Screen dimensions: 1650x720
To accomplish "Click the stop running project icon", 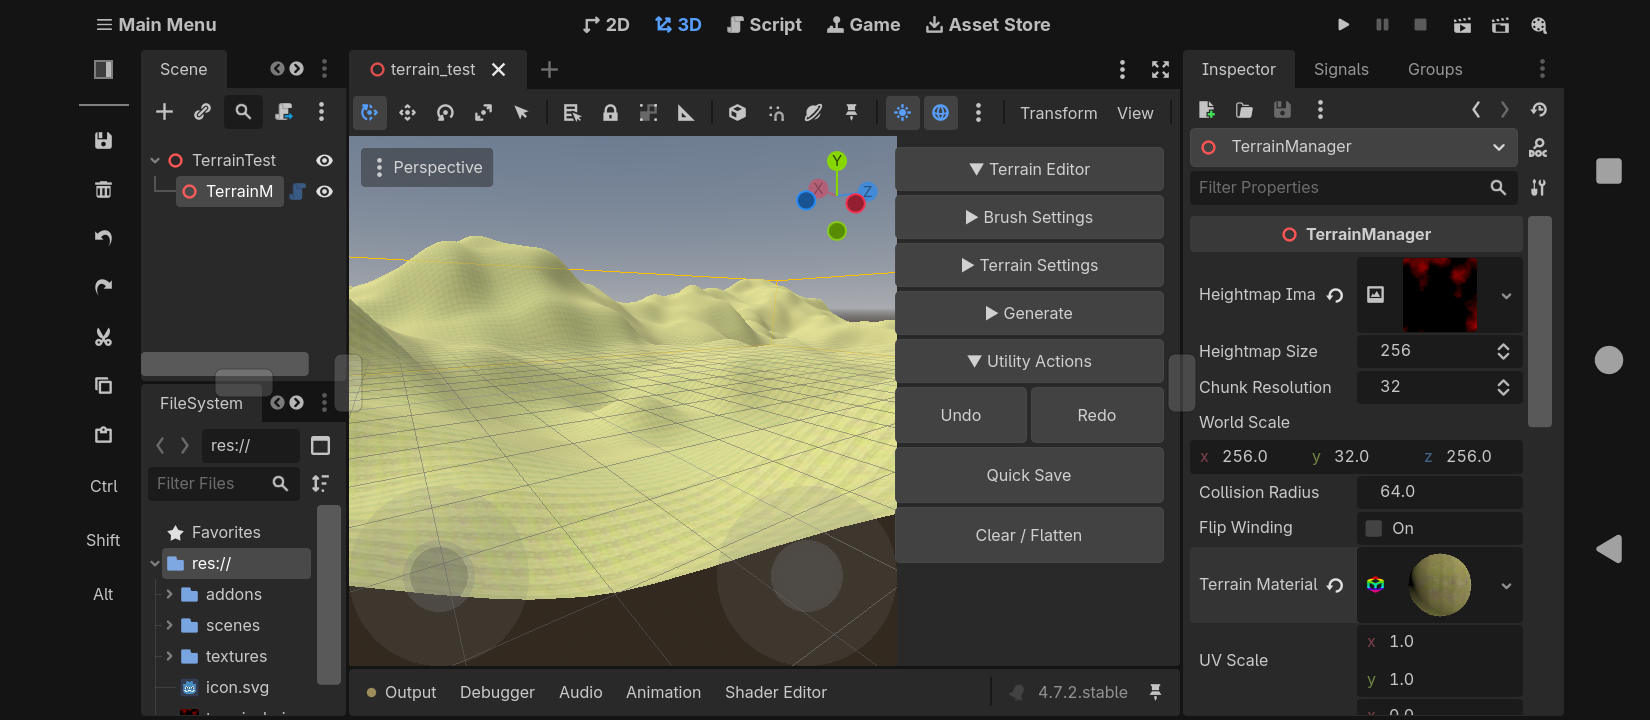I will click(1420, 25).
